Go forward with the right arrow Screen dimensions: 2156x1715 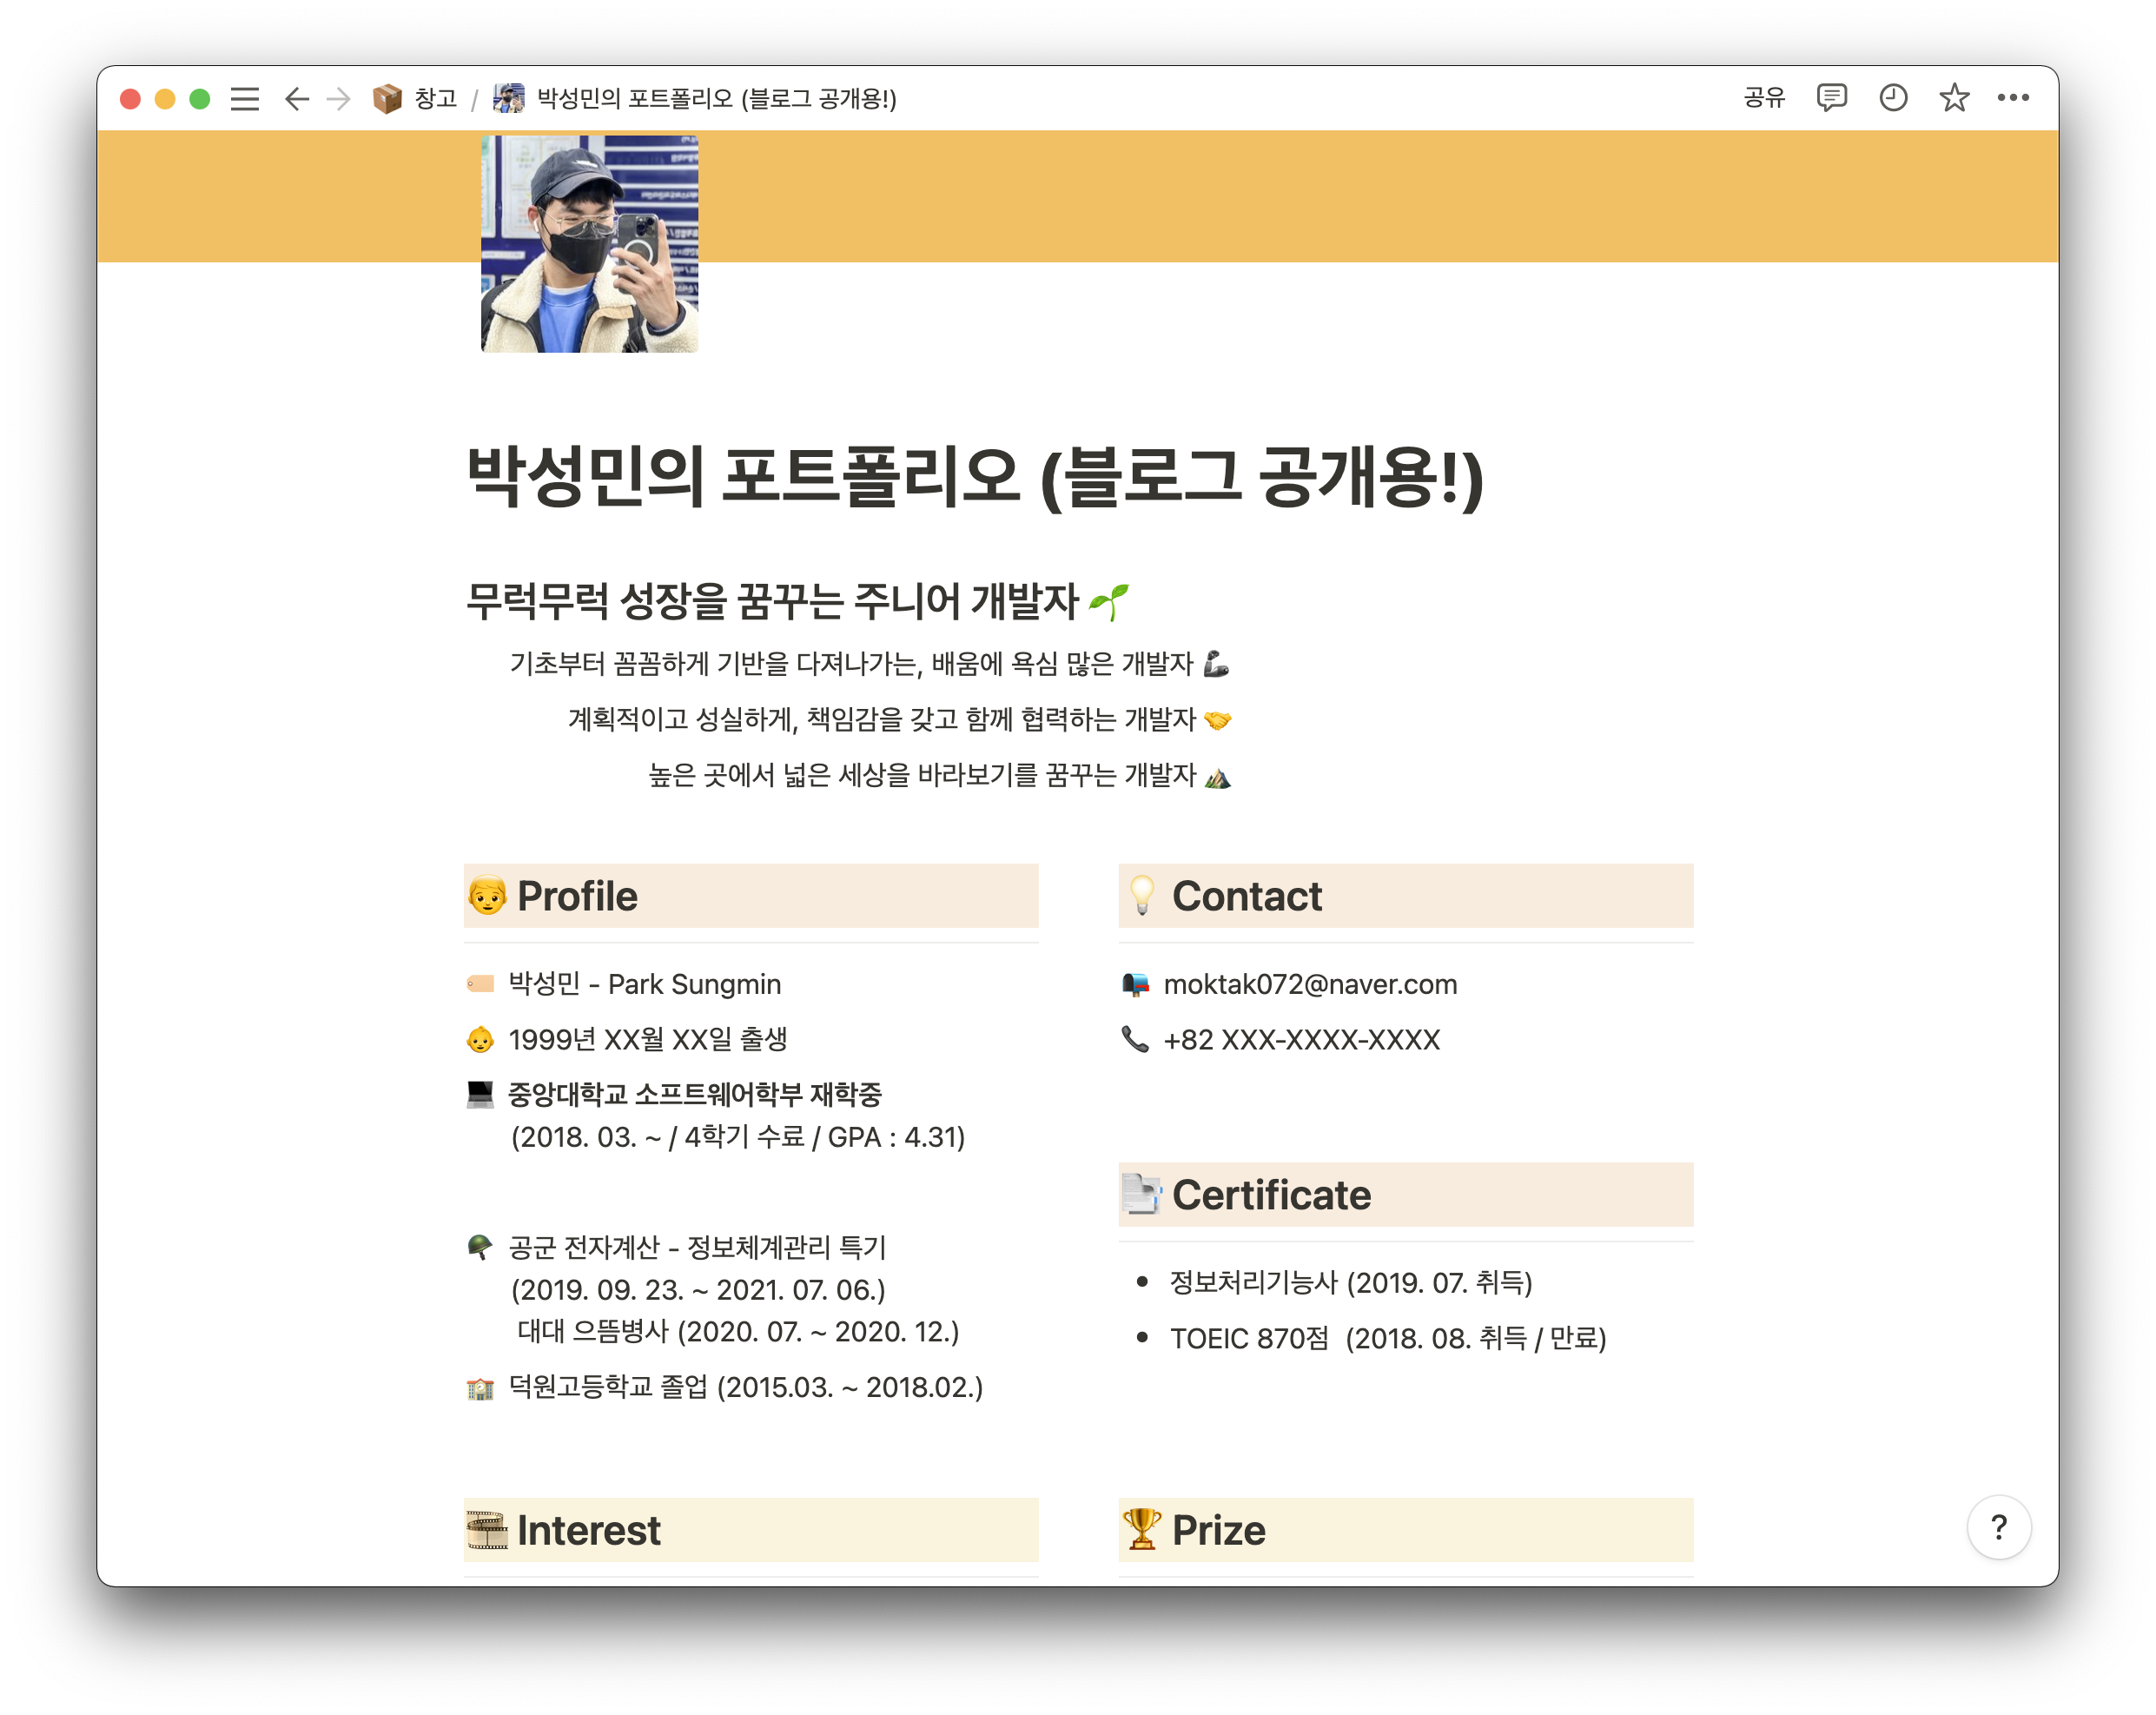click(339, 99)
